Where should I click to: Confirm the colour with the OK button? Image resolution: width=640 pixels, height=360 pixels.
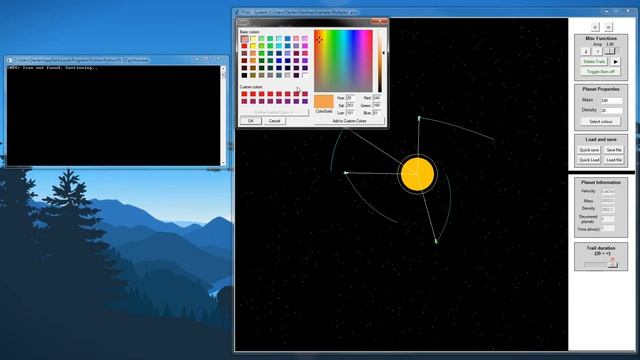(251, 121)
